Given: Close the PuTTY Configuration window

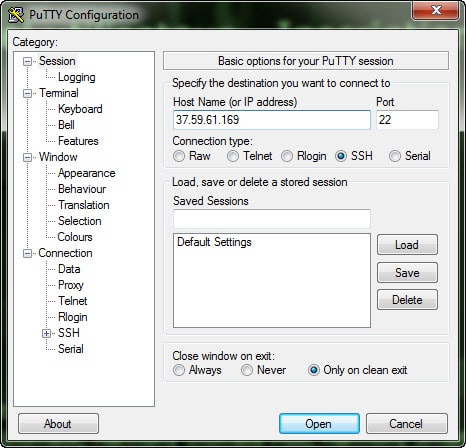Looking at the screenshot, I should click(x=435, y=10).
